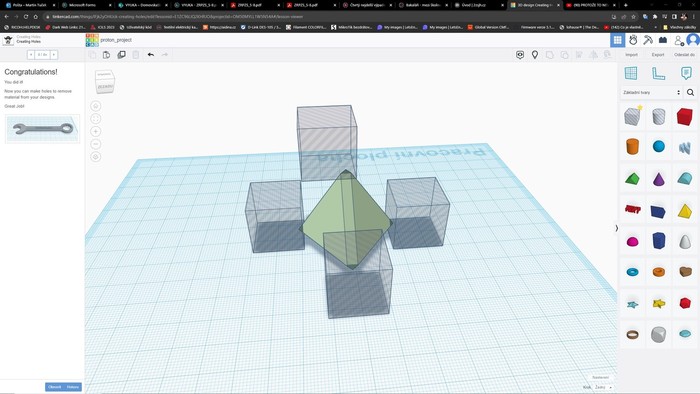700x394 pixels.
Task: Click the wrench lesson thumbnail image
Action: (42, 129)
